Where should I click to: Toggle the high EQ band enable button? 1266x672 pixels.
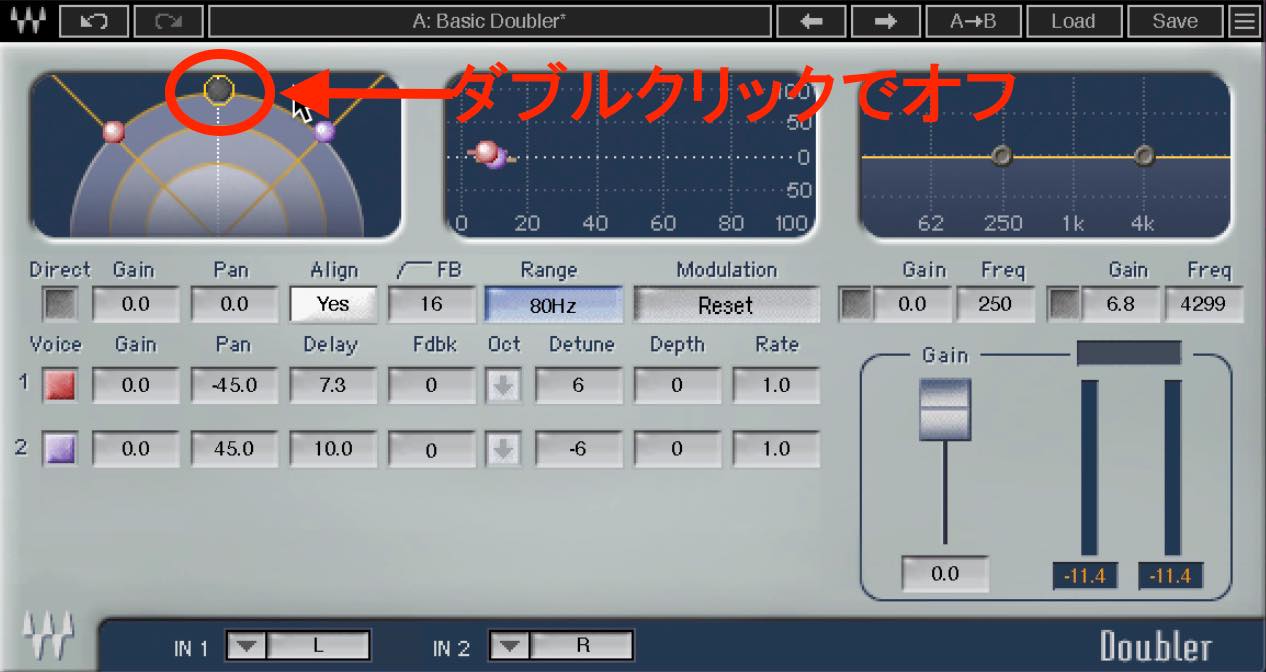click(x=1063, y=304)
